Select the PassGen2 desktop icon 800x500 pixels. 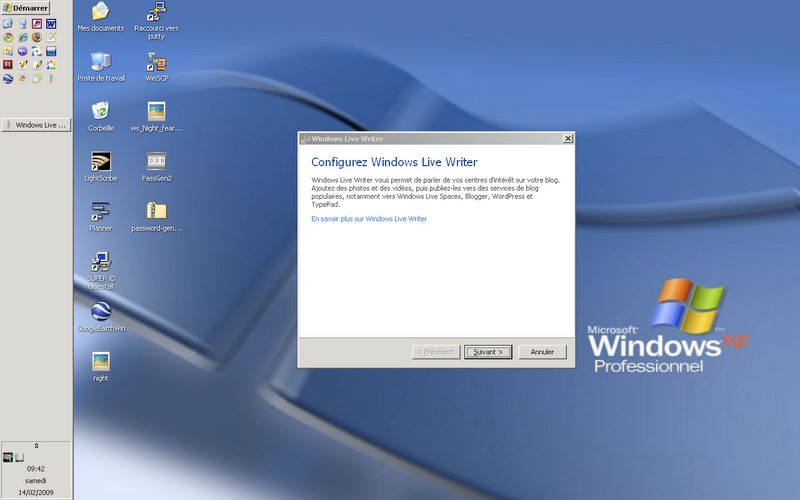pyautogui.click(x=156, y=166)
